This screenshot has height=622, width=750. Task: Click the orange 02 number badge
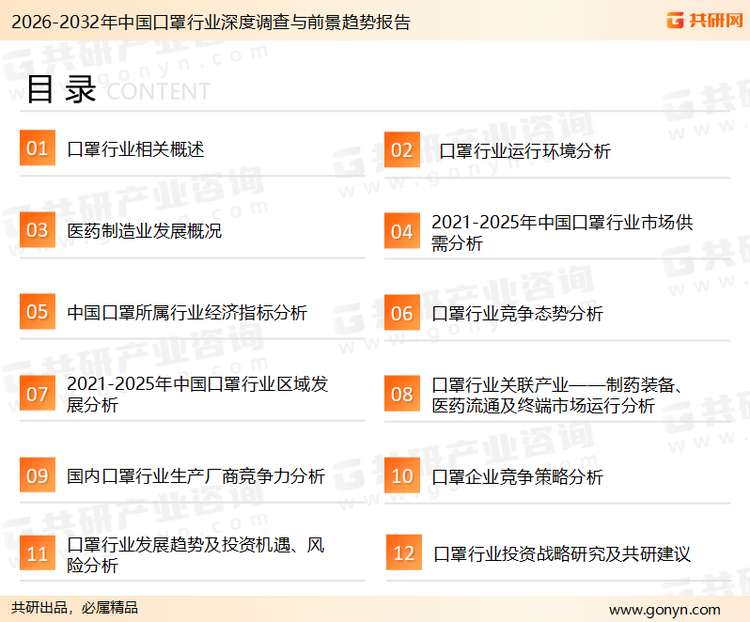[402, 150]
